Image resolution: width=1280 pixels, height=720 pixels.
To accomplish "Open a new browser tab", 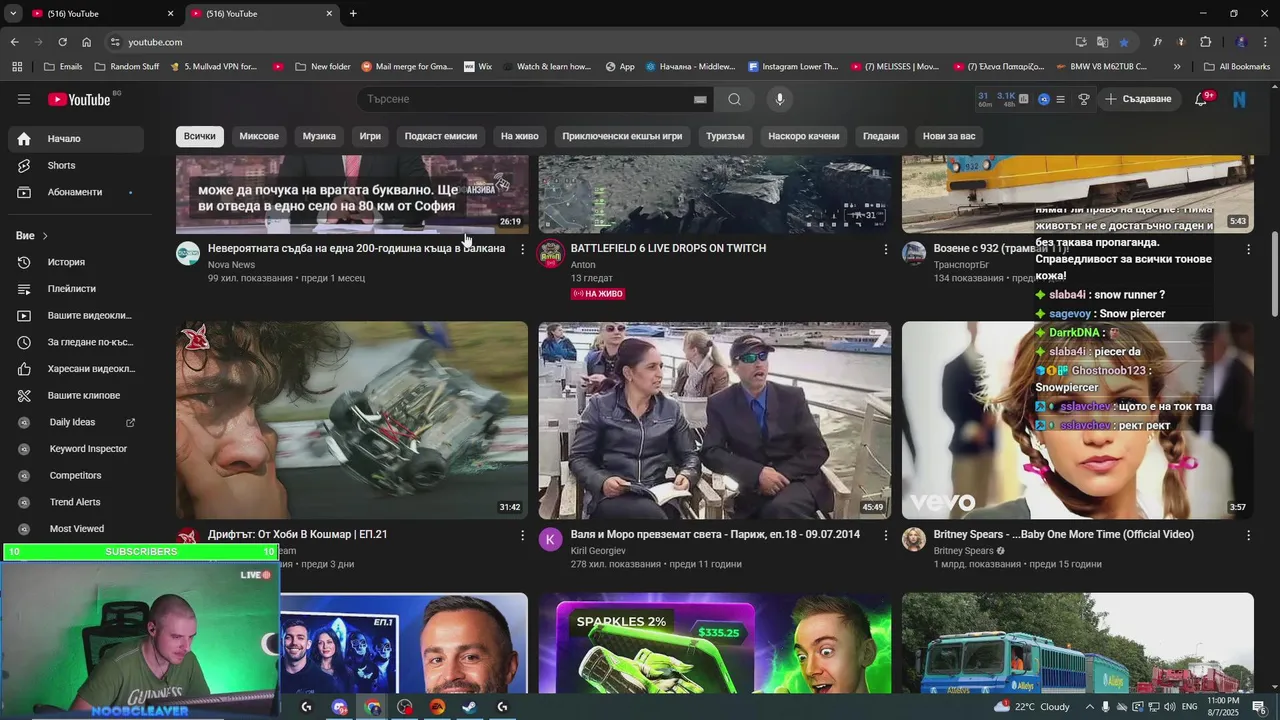I will click(353, 13).
